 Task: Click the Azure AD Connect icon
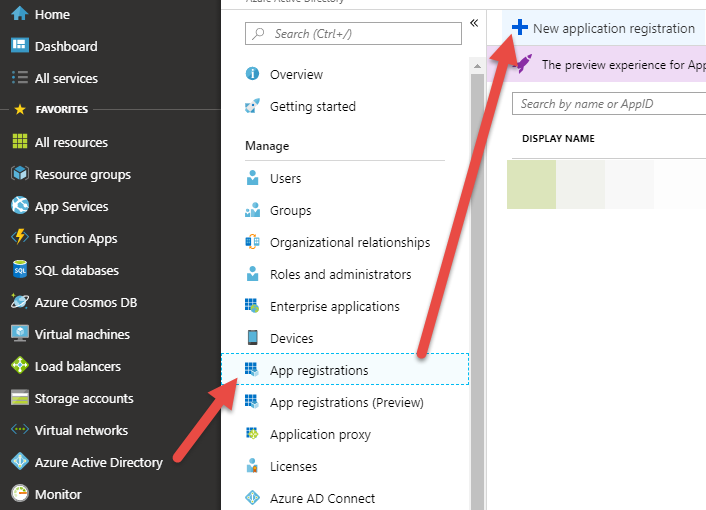[x=252, y=497]
